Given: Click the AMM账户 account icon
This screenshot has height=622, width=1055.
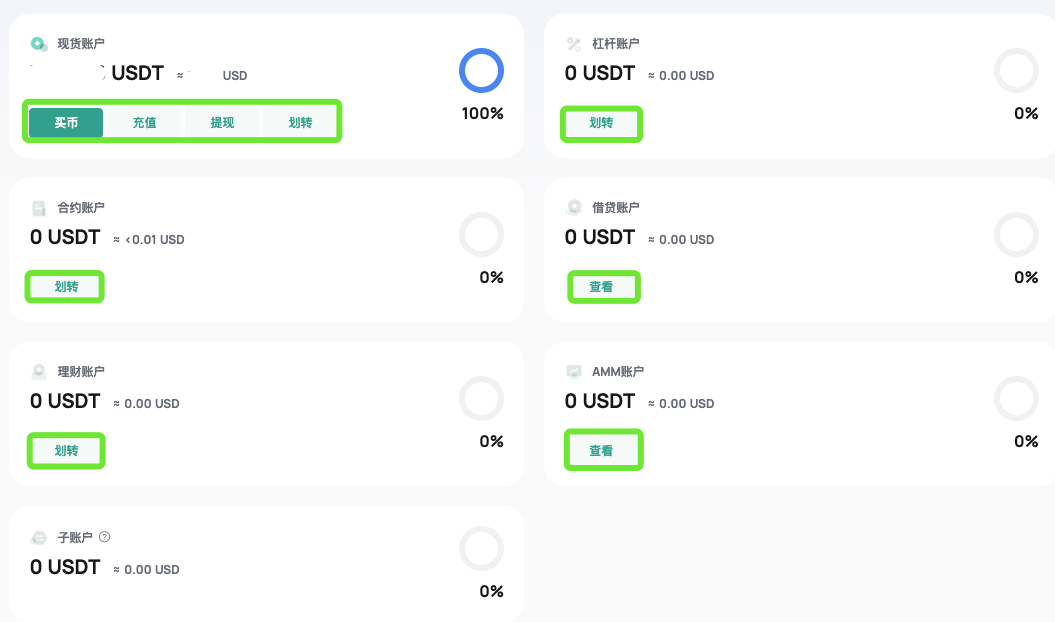Looking at the screenshot, I should (574, 372).
